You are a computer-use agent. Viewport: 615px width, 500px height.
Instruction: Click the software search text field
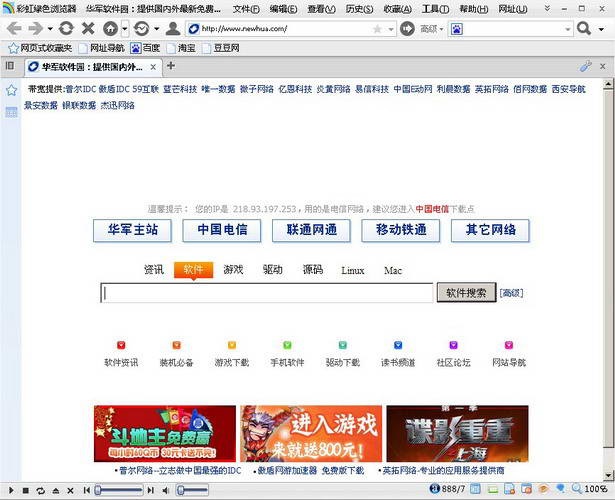(267, 293)
